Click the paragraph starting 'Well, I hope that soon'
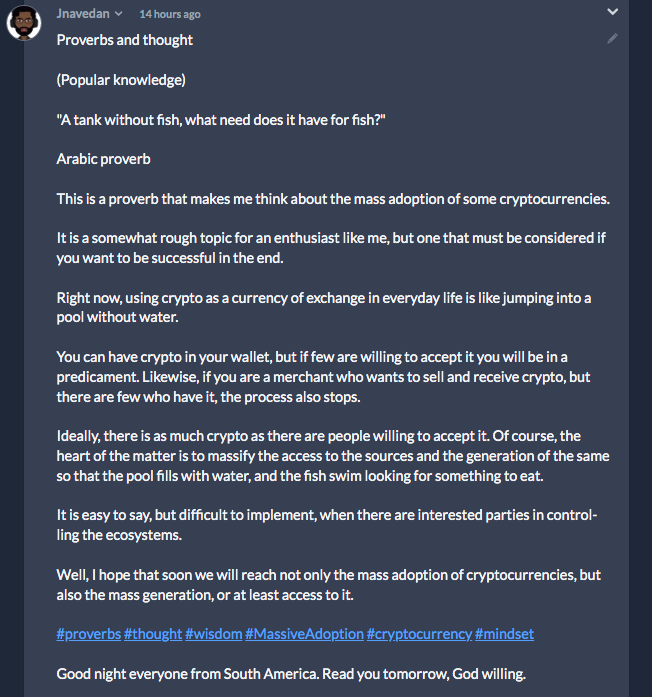Screen dimensions: 652x697 [x=328, y=585]
